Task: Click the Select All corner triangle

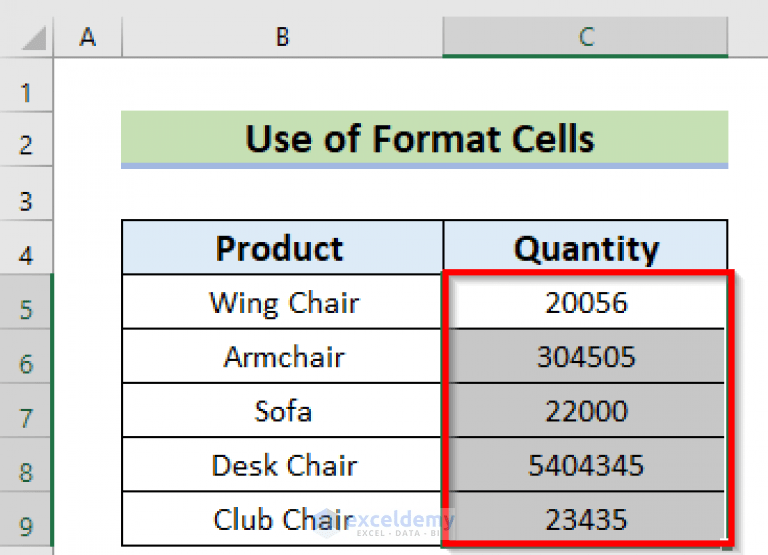Action: [x=34, y=38]
